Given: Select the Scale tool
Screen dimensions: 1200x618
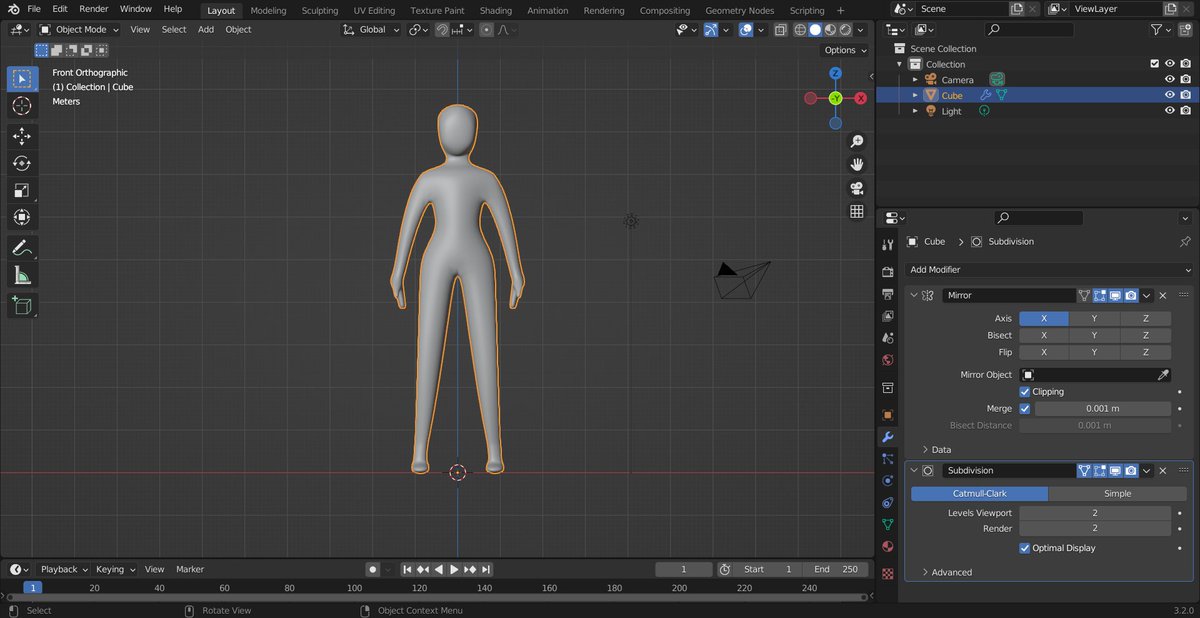Looking at the screenshot, I should click(x=22, y=190).
